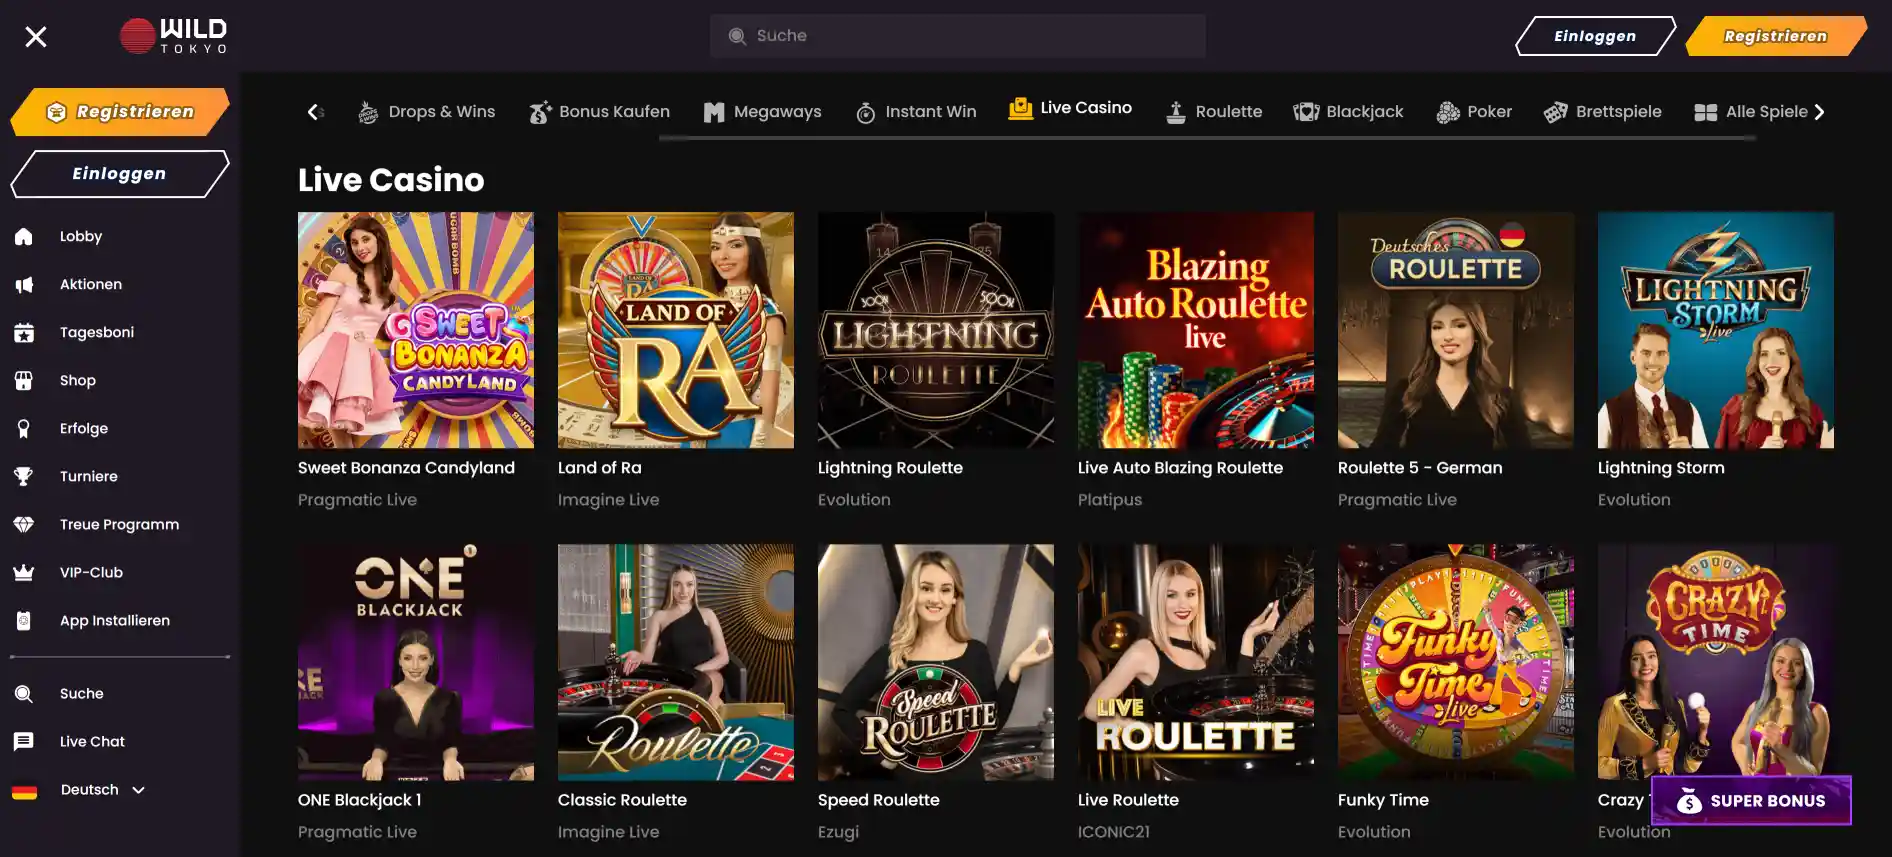Open Sweet Bonanza Candyland game thumbnail
This screenshot has height=857, width=1892.
(416, 330)
